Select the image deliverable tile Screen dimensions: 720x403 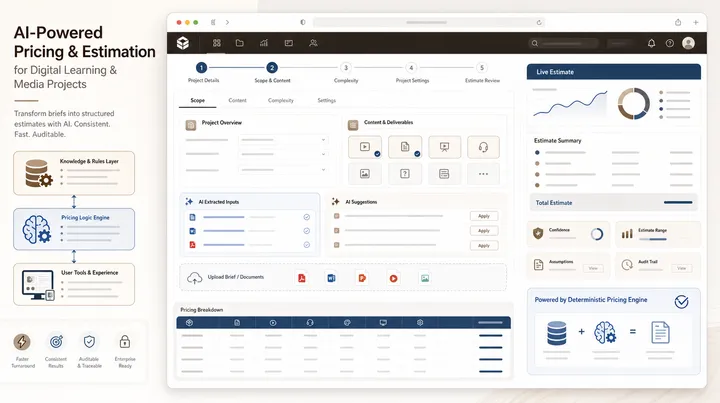point(365,174)
